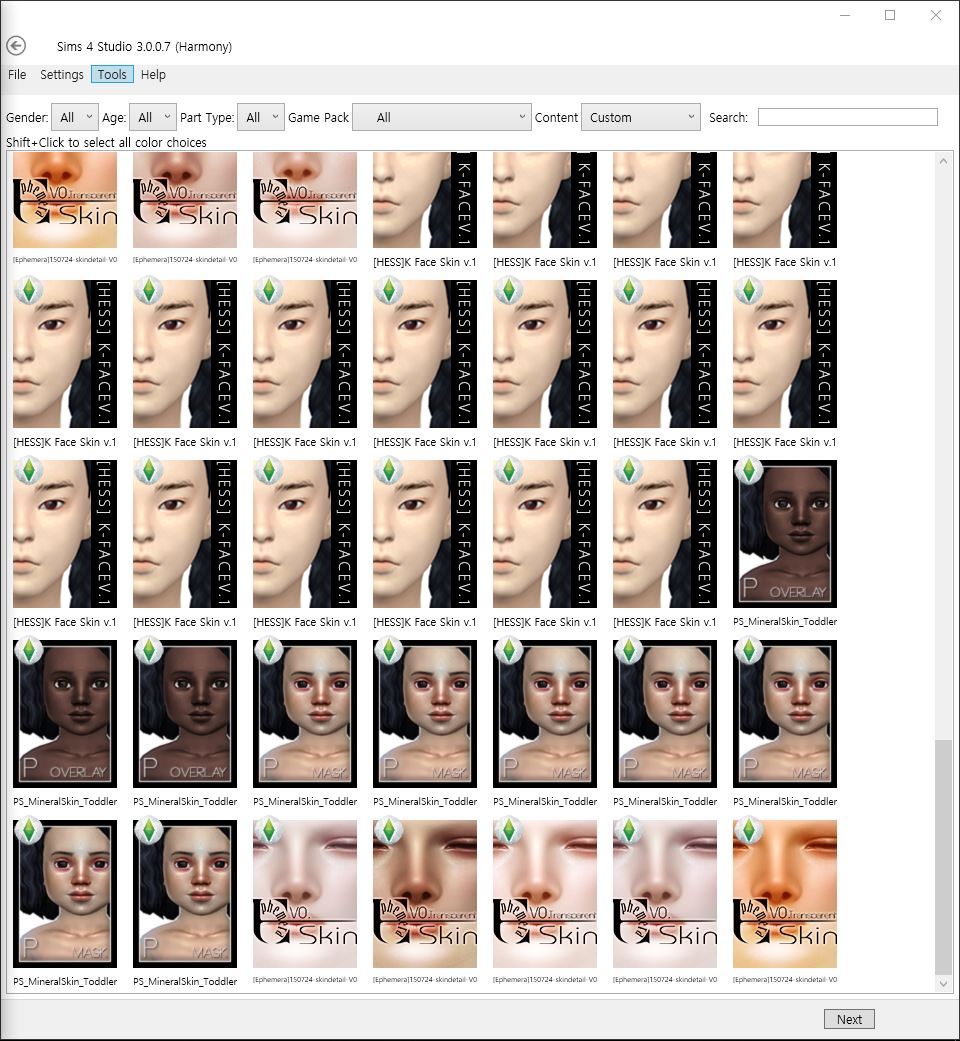This screenshot has width=960, height=1041.
Task: Expand the Age filter dropdown
Action: pyautogui.click(x=153, y=117)
